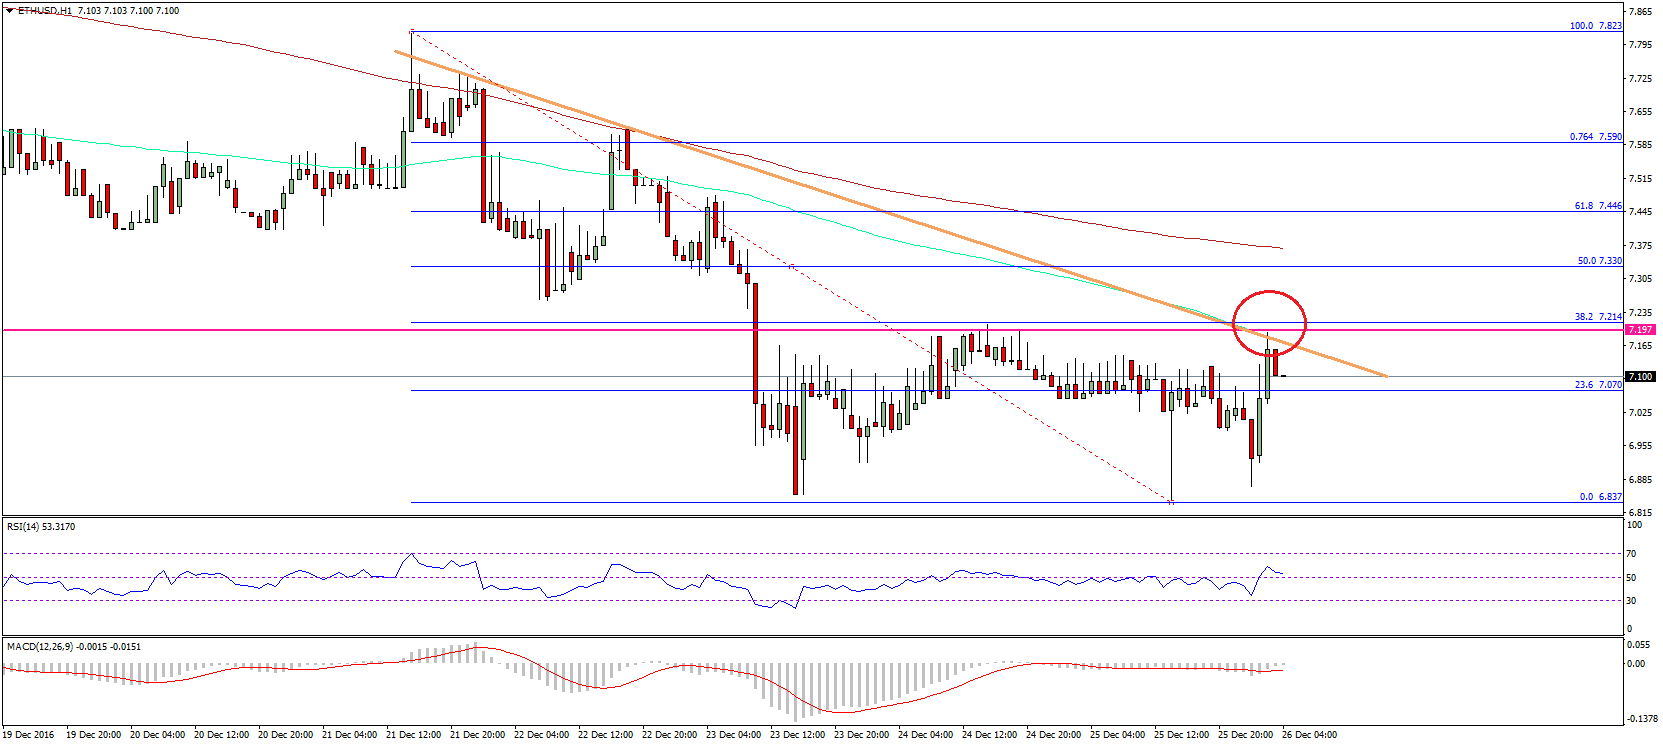The width and height of the screenshot is (1663, 746).
Task: Click the 7.655 price scale value
Action: tap(1640, 112)
